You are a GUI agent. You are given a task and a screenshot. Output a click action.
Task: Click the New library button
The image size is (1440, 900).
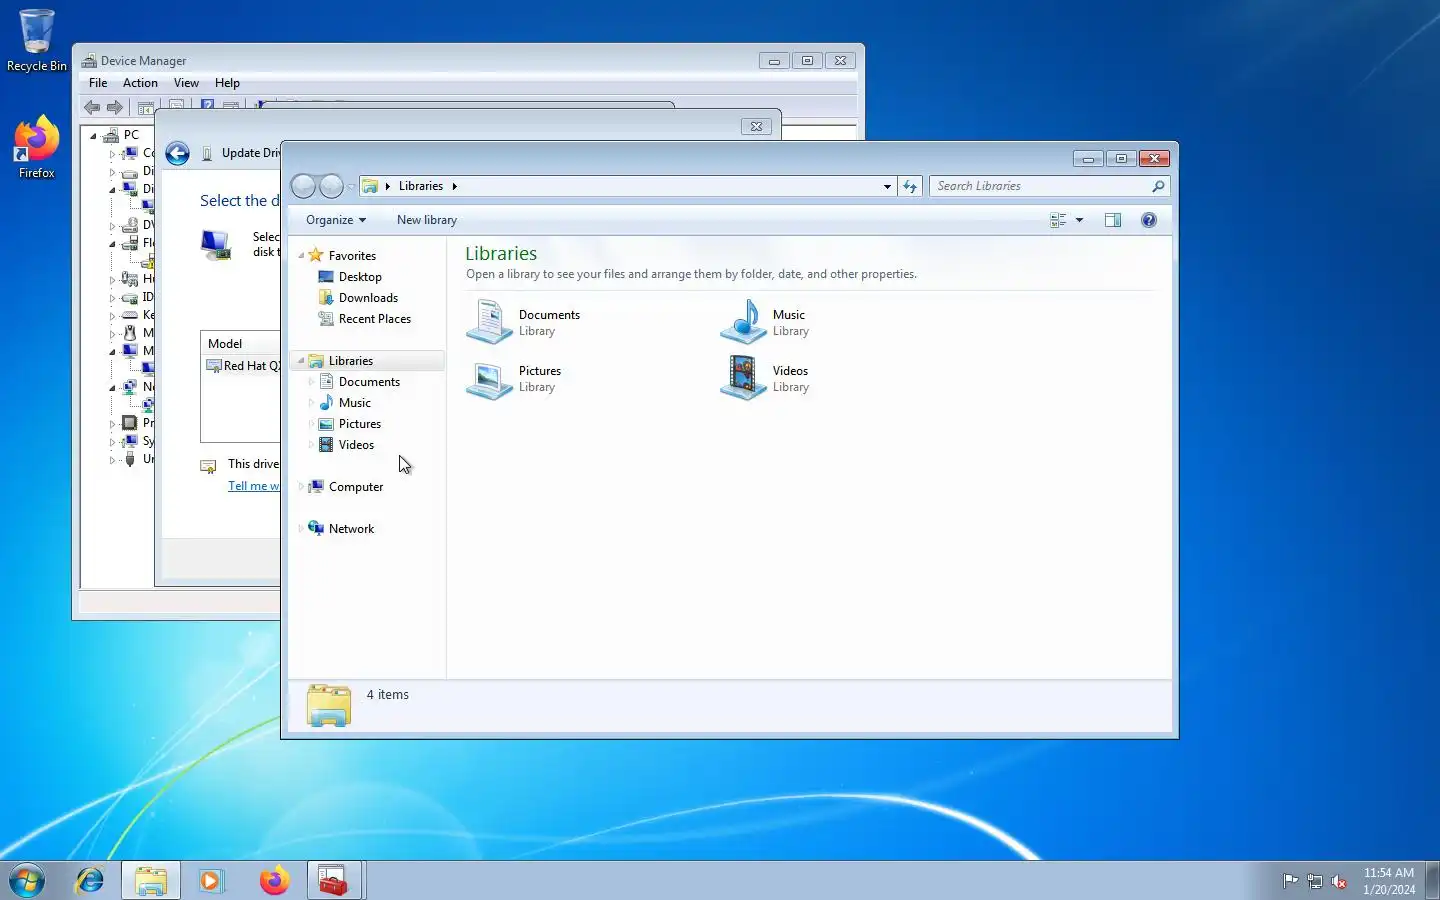(x=427, y=220)
